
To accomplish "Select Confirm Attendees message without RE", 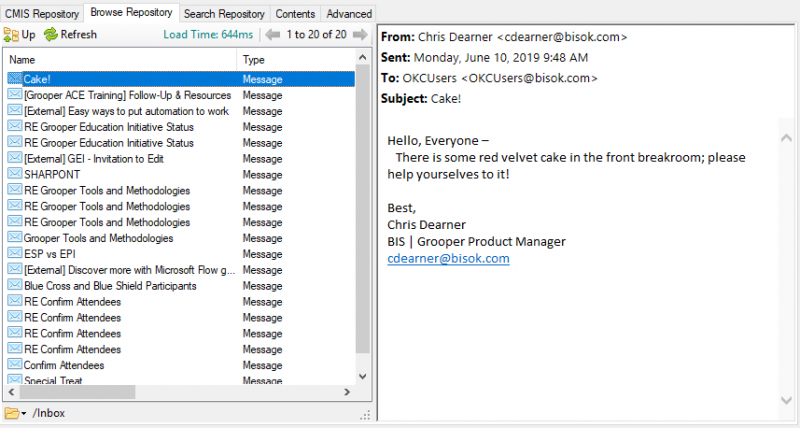I will (x=64, y=365).
